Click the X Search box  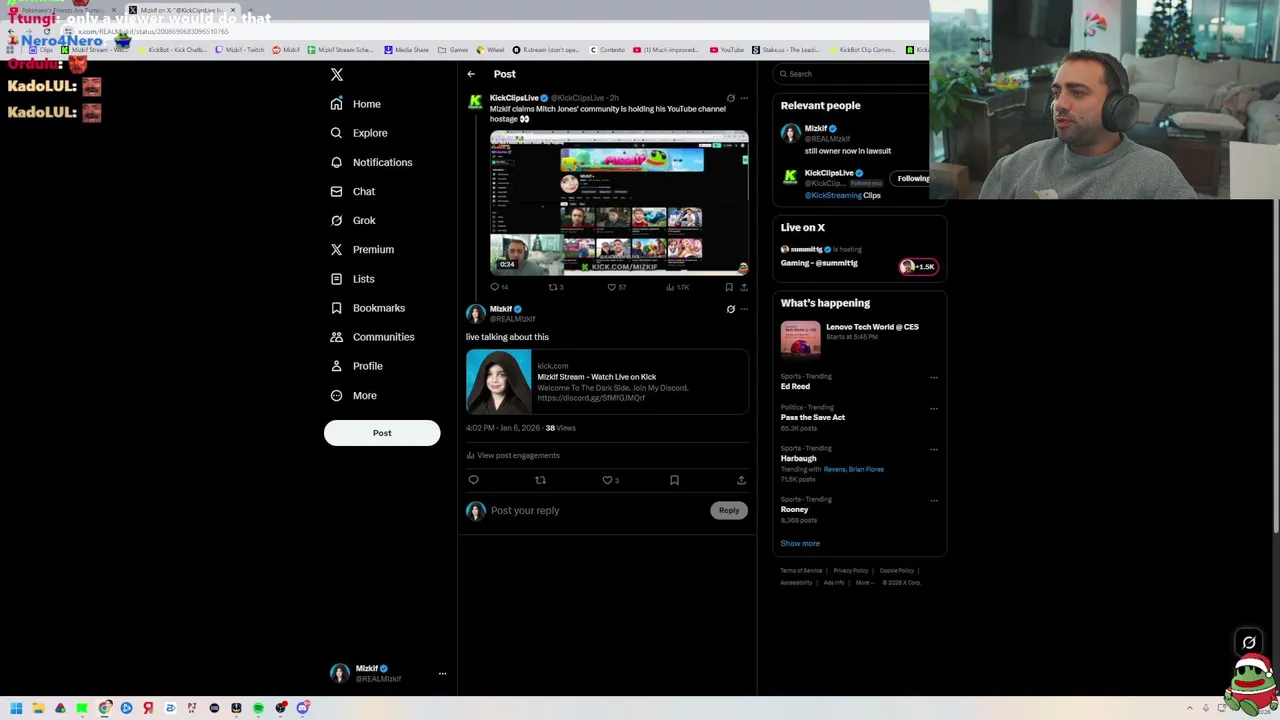coord(852,74)
